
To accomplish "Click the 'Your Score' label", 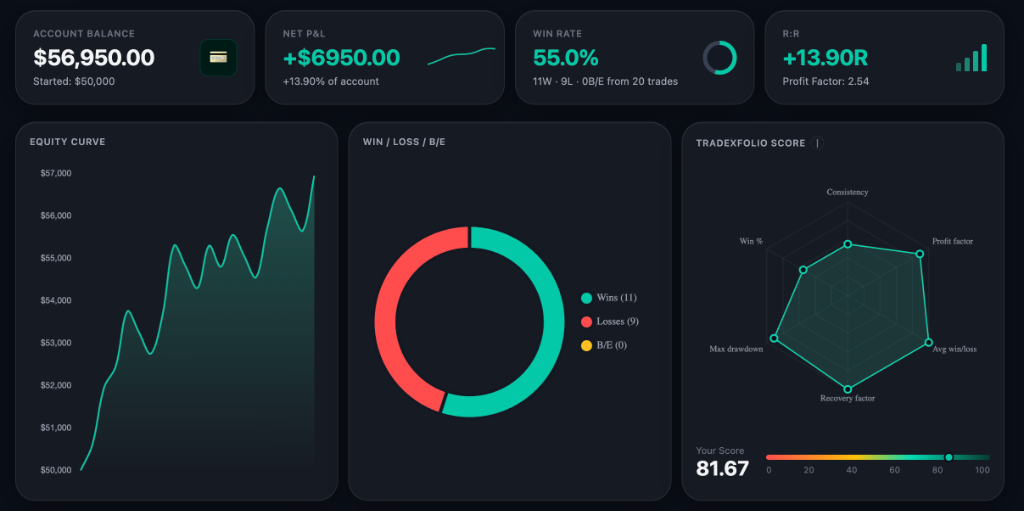I will [720, 451].
